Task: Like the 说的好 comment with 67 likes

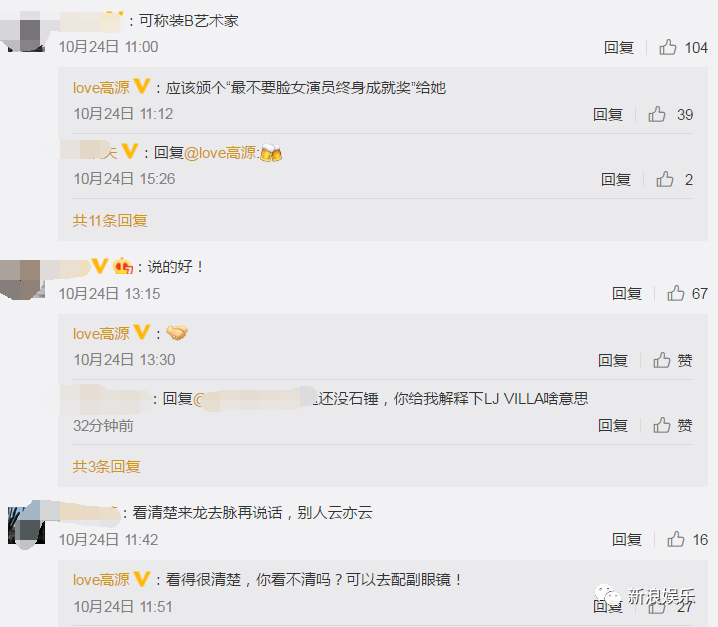Action: pos(675,293)
